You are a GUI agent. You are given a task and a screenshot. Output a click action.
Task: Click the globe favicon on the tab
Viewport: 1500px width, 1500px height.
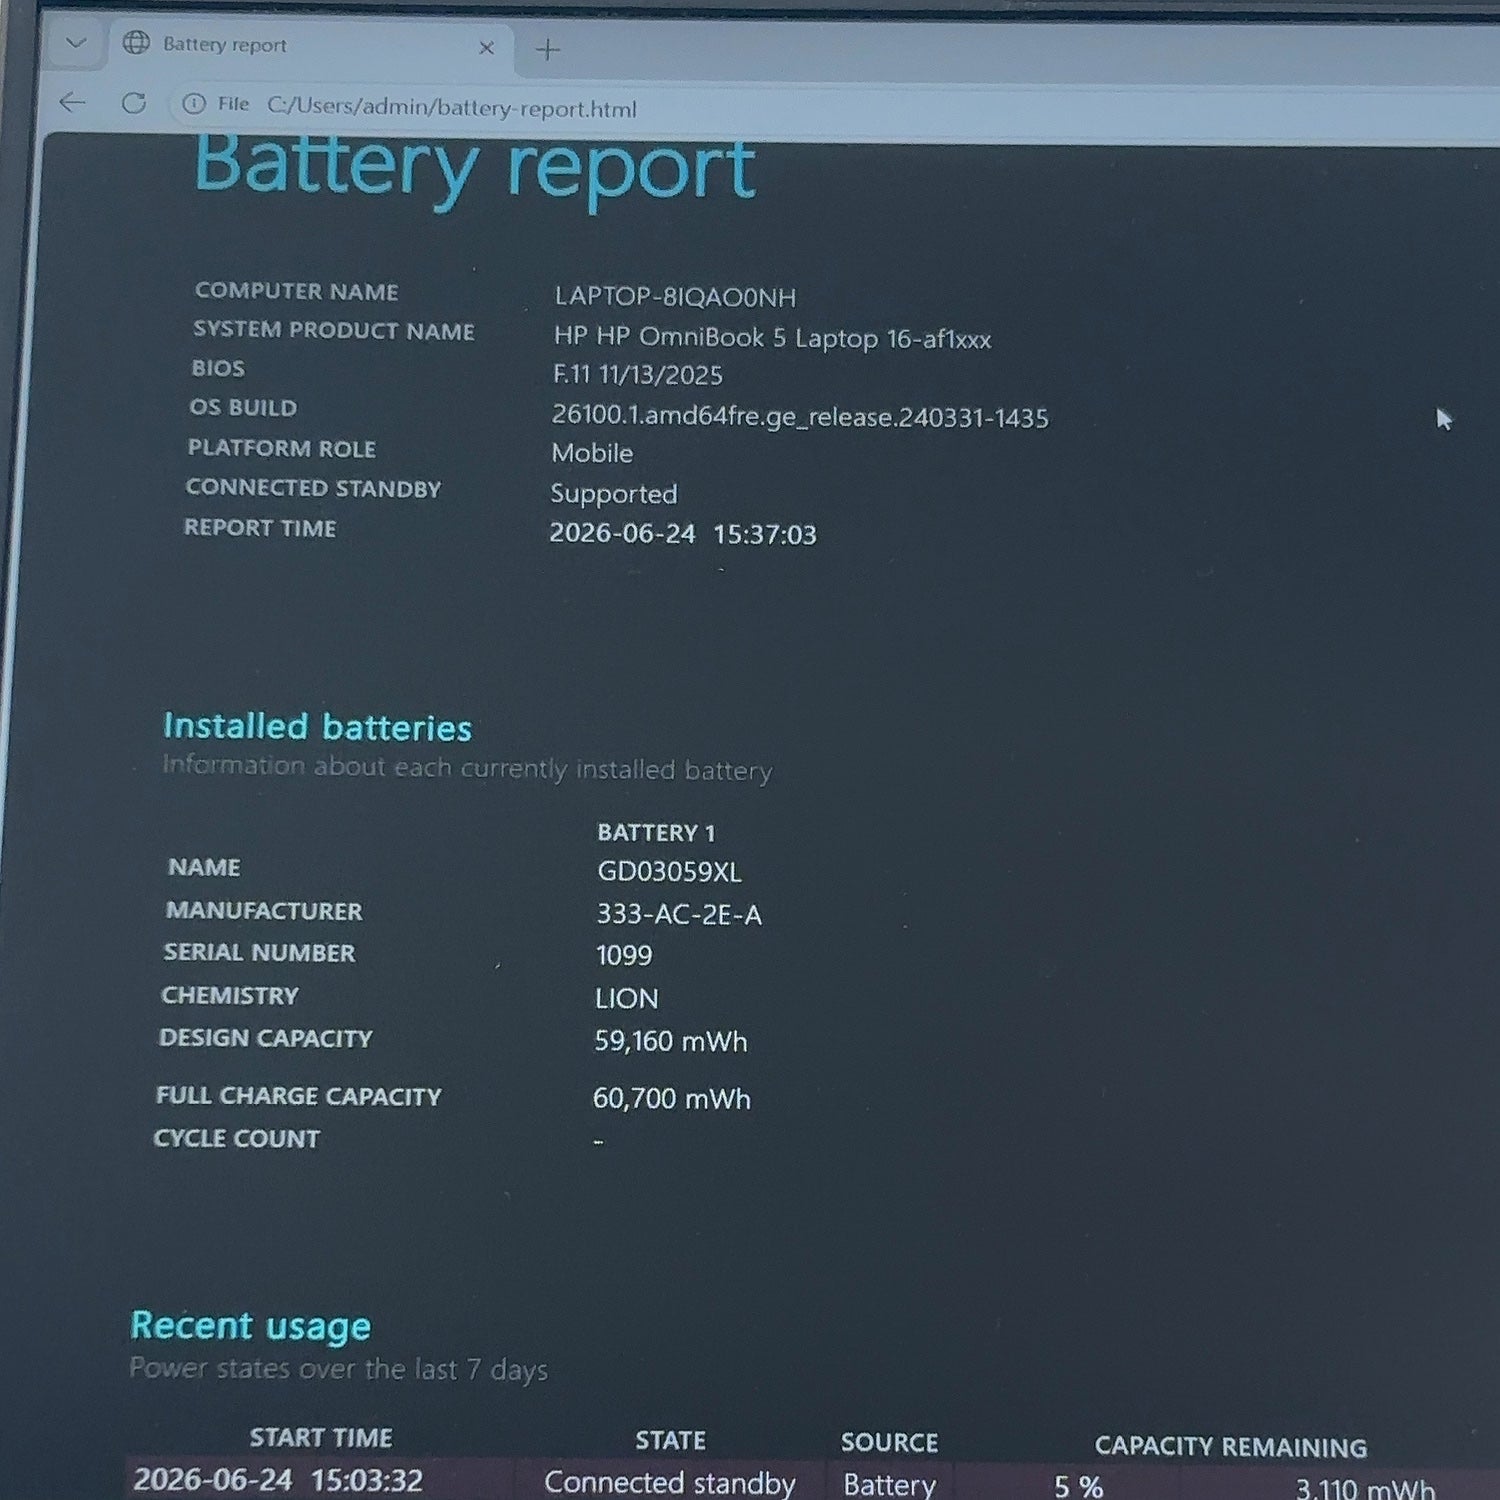[x=135, y=43]
